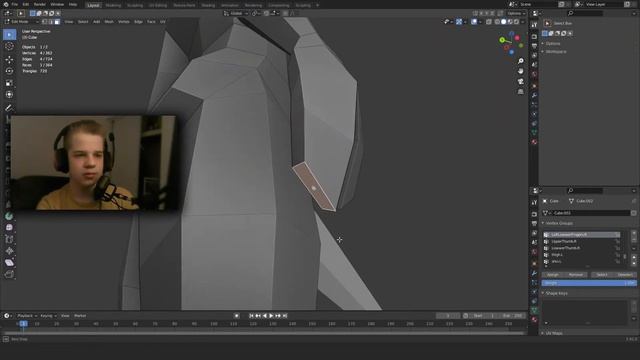Screen dimensions: 640x360
Task: Select the Cursor tool
Action: point(9,47)
